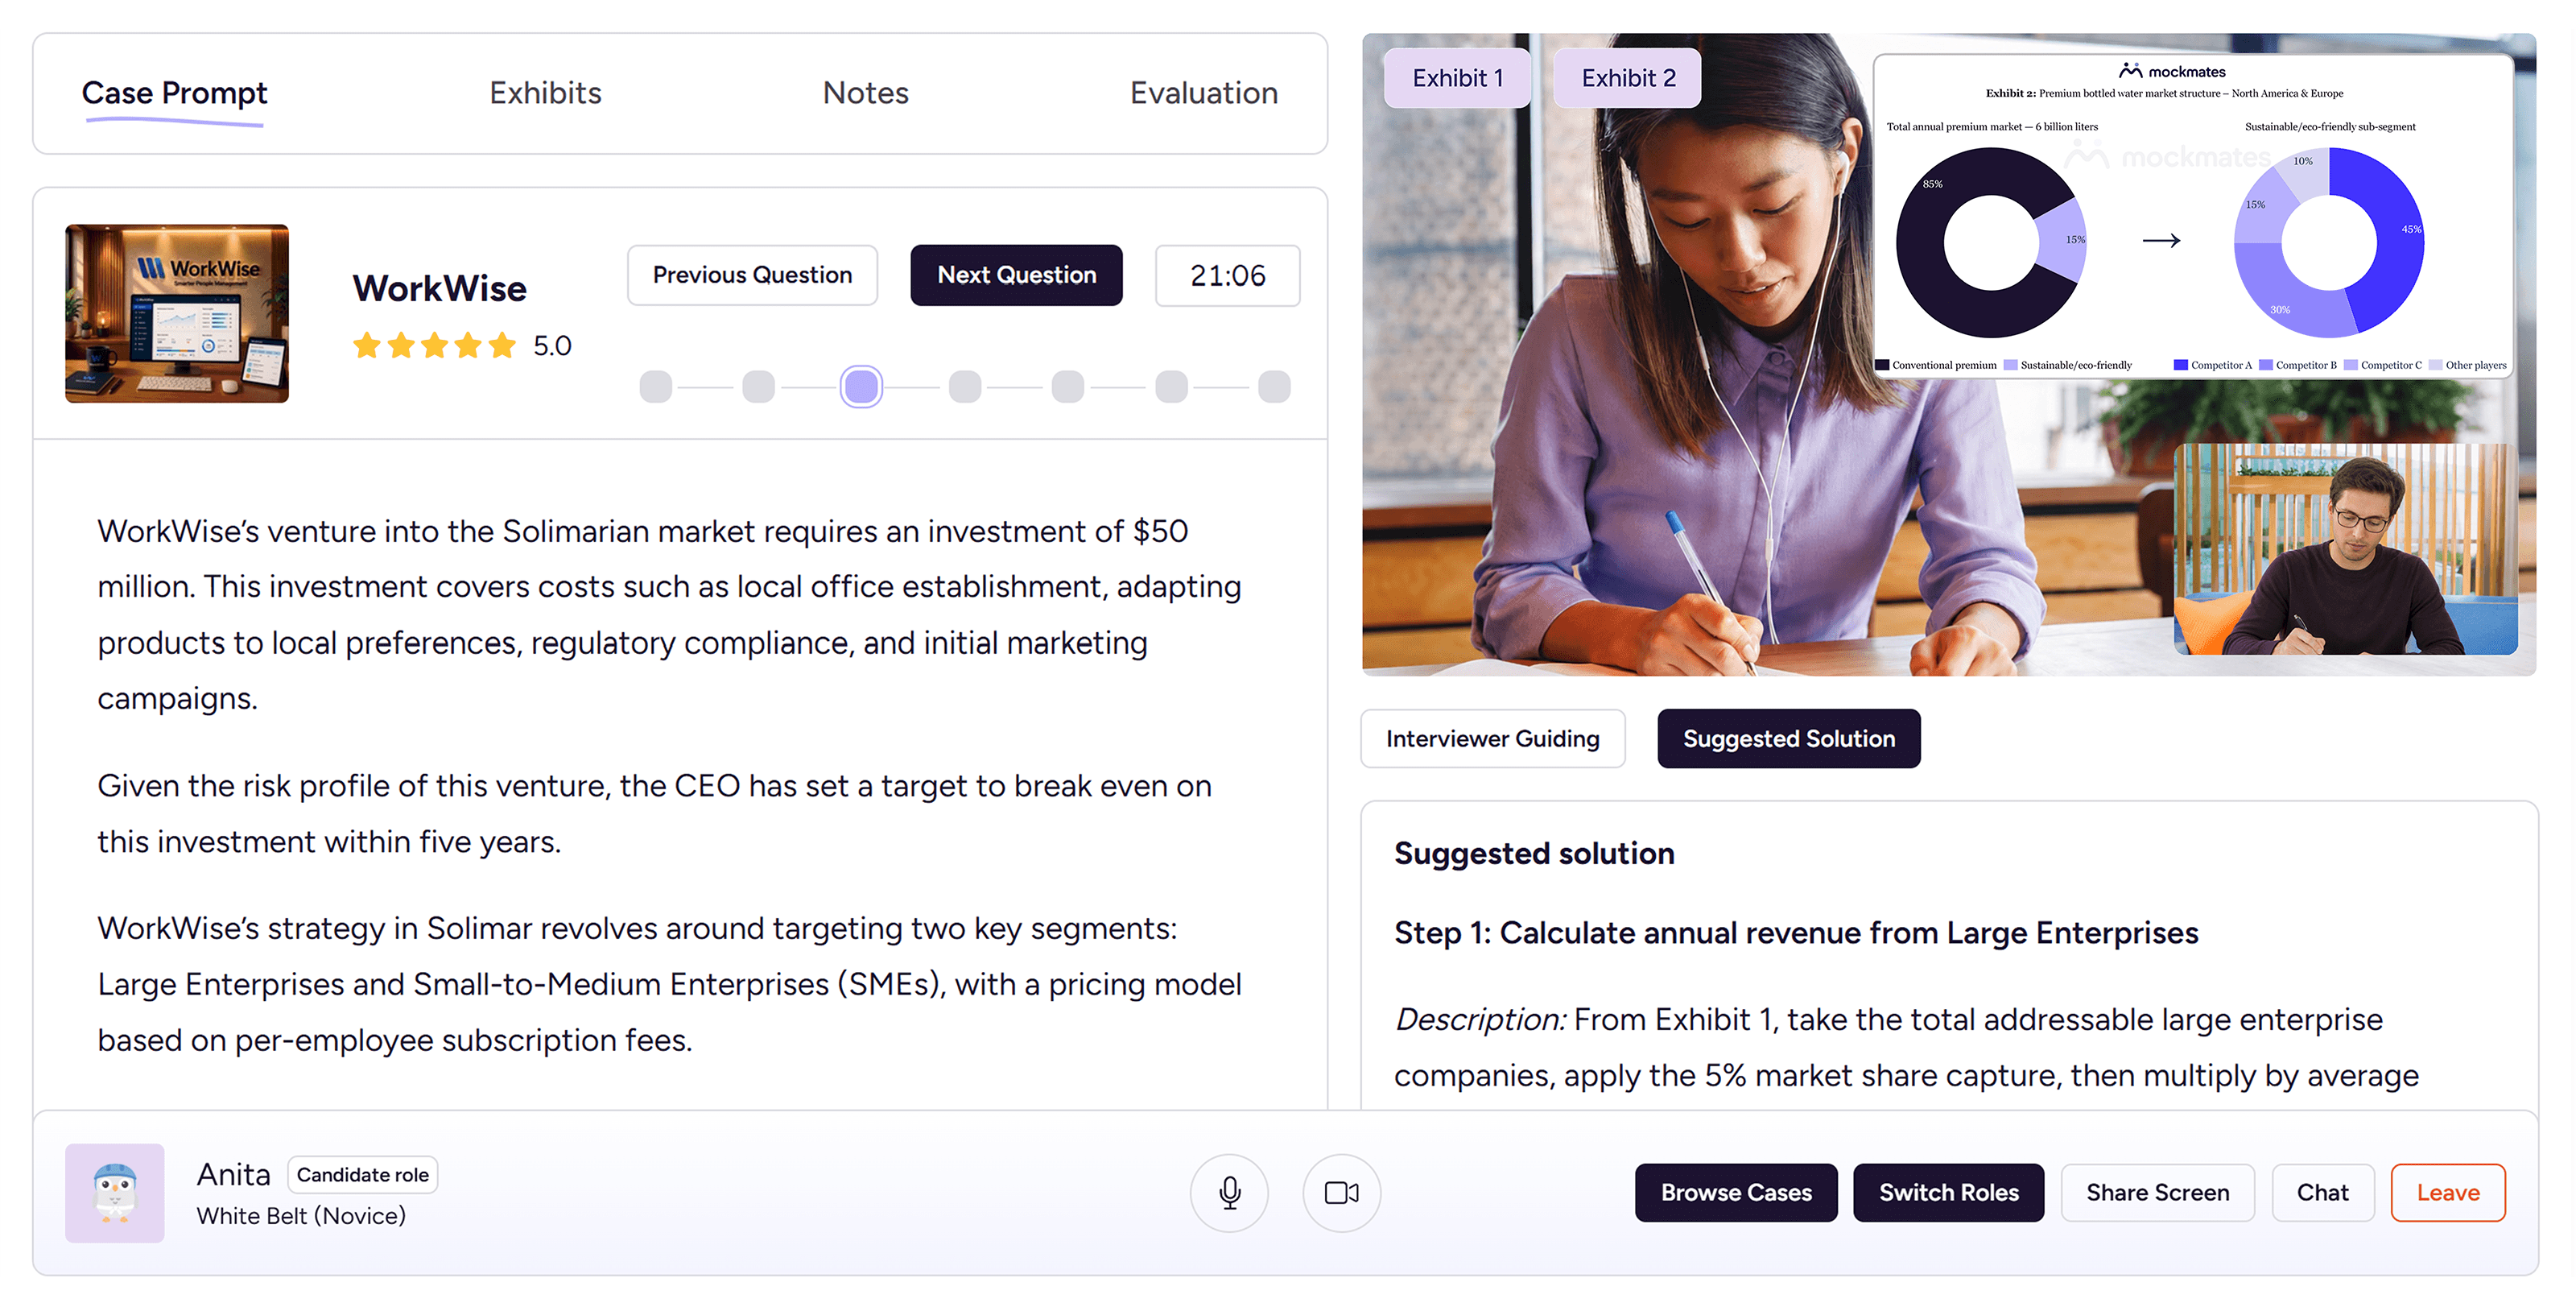Toggle the video camera icon
Viewport: 2576px width, 1307px height.
pos(1341,1192)
